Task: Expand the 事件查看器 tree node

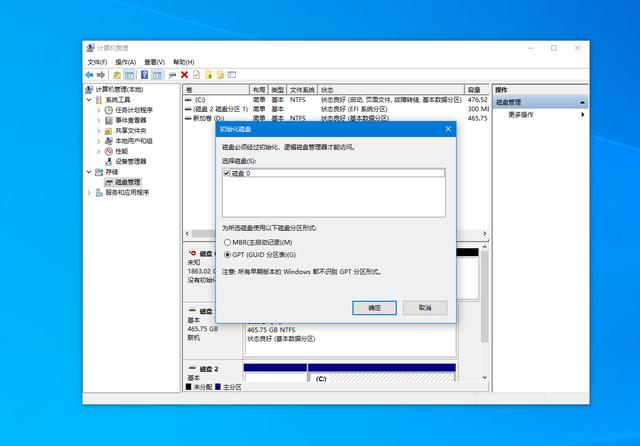Action: tap(99, 120)
